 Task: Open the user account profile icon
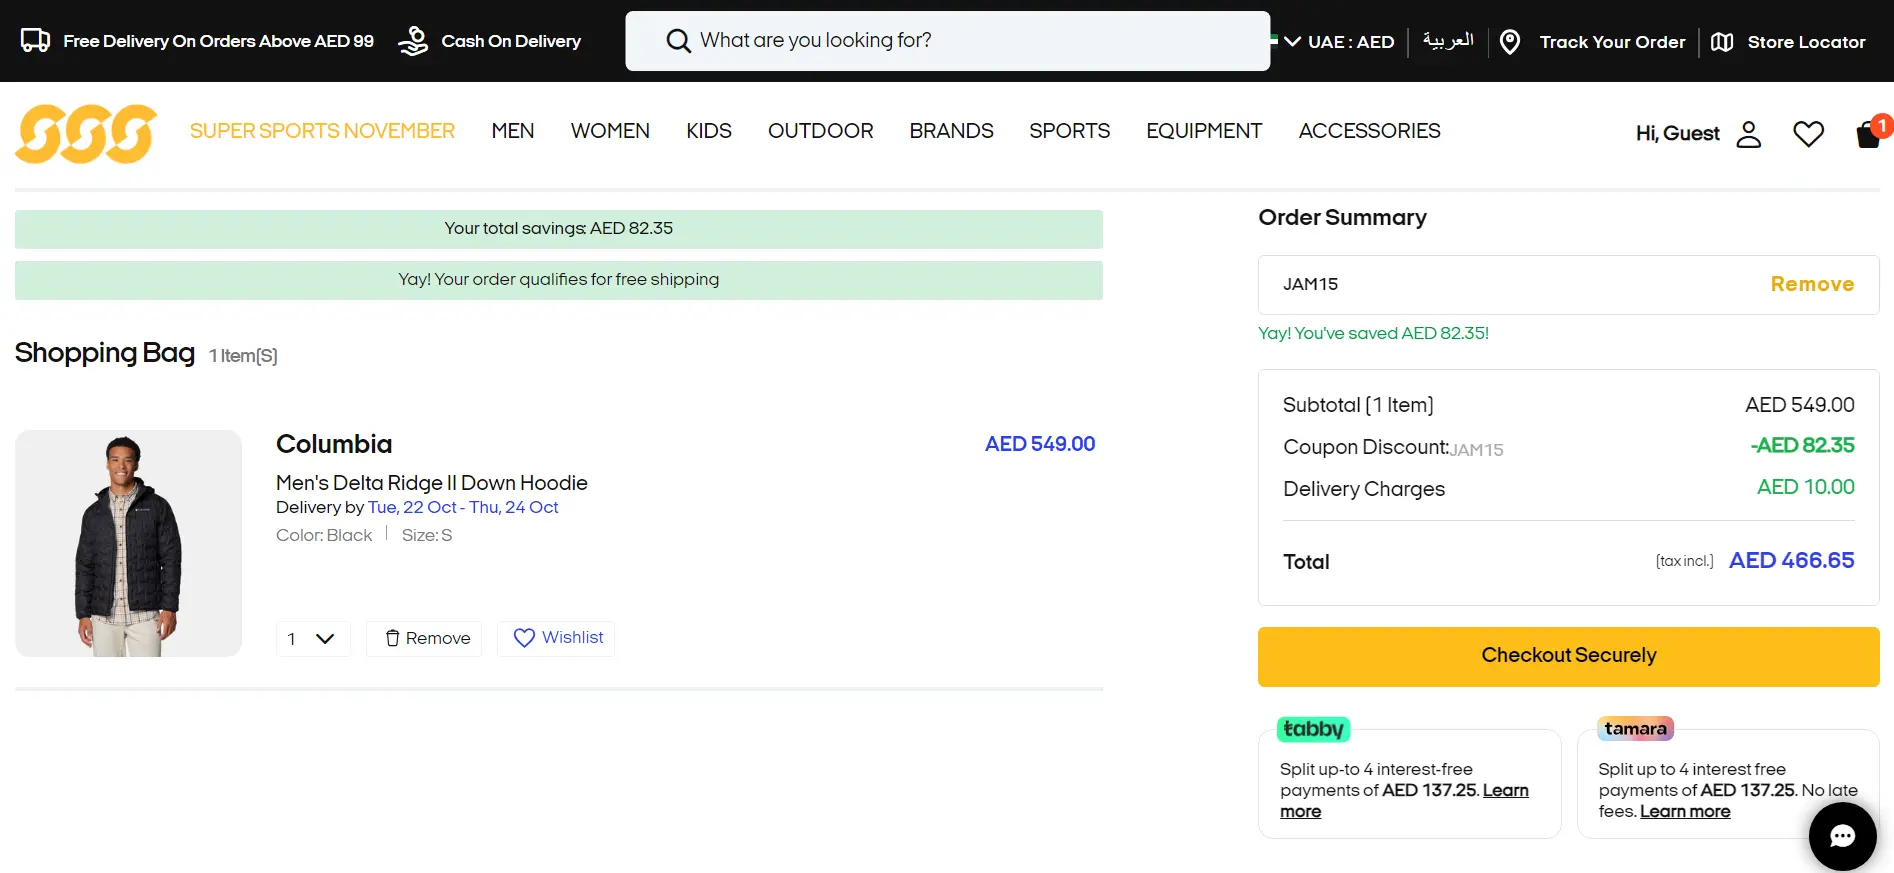[1748, 134]
